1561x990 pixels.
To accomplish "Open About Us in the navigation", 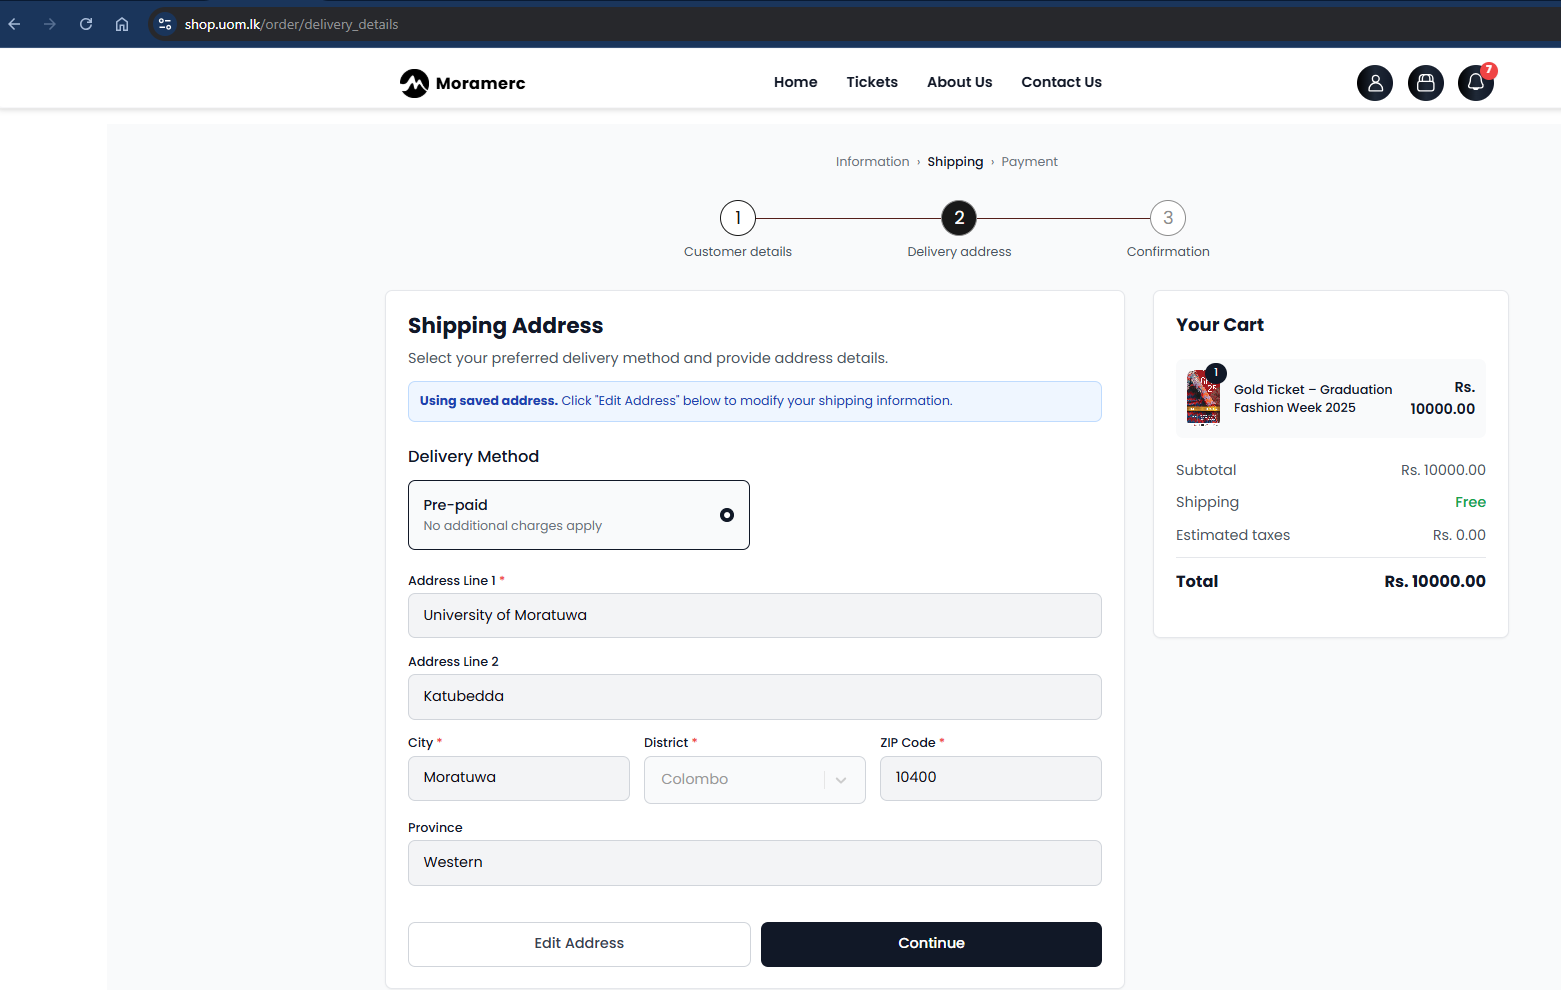I will [960, 82].
